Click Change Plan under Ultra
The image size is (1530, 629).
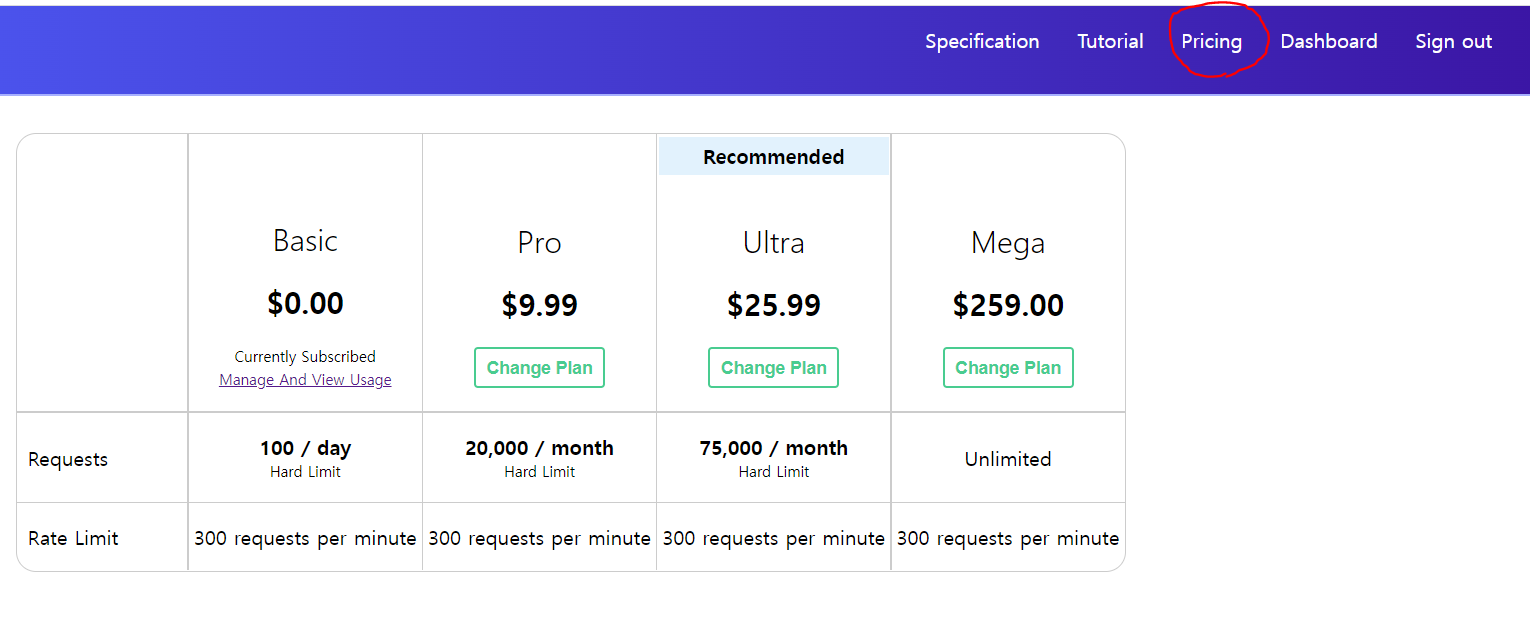click(774, 367)
